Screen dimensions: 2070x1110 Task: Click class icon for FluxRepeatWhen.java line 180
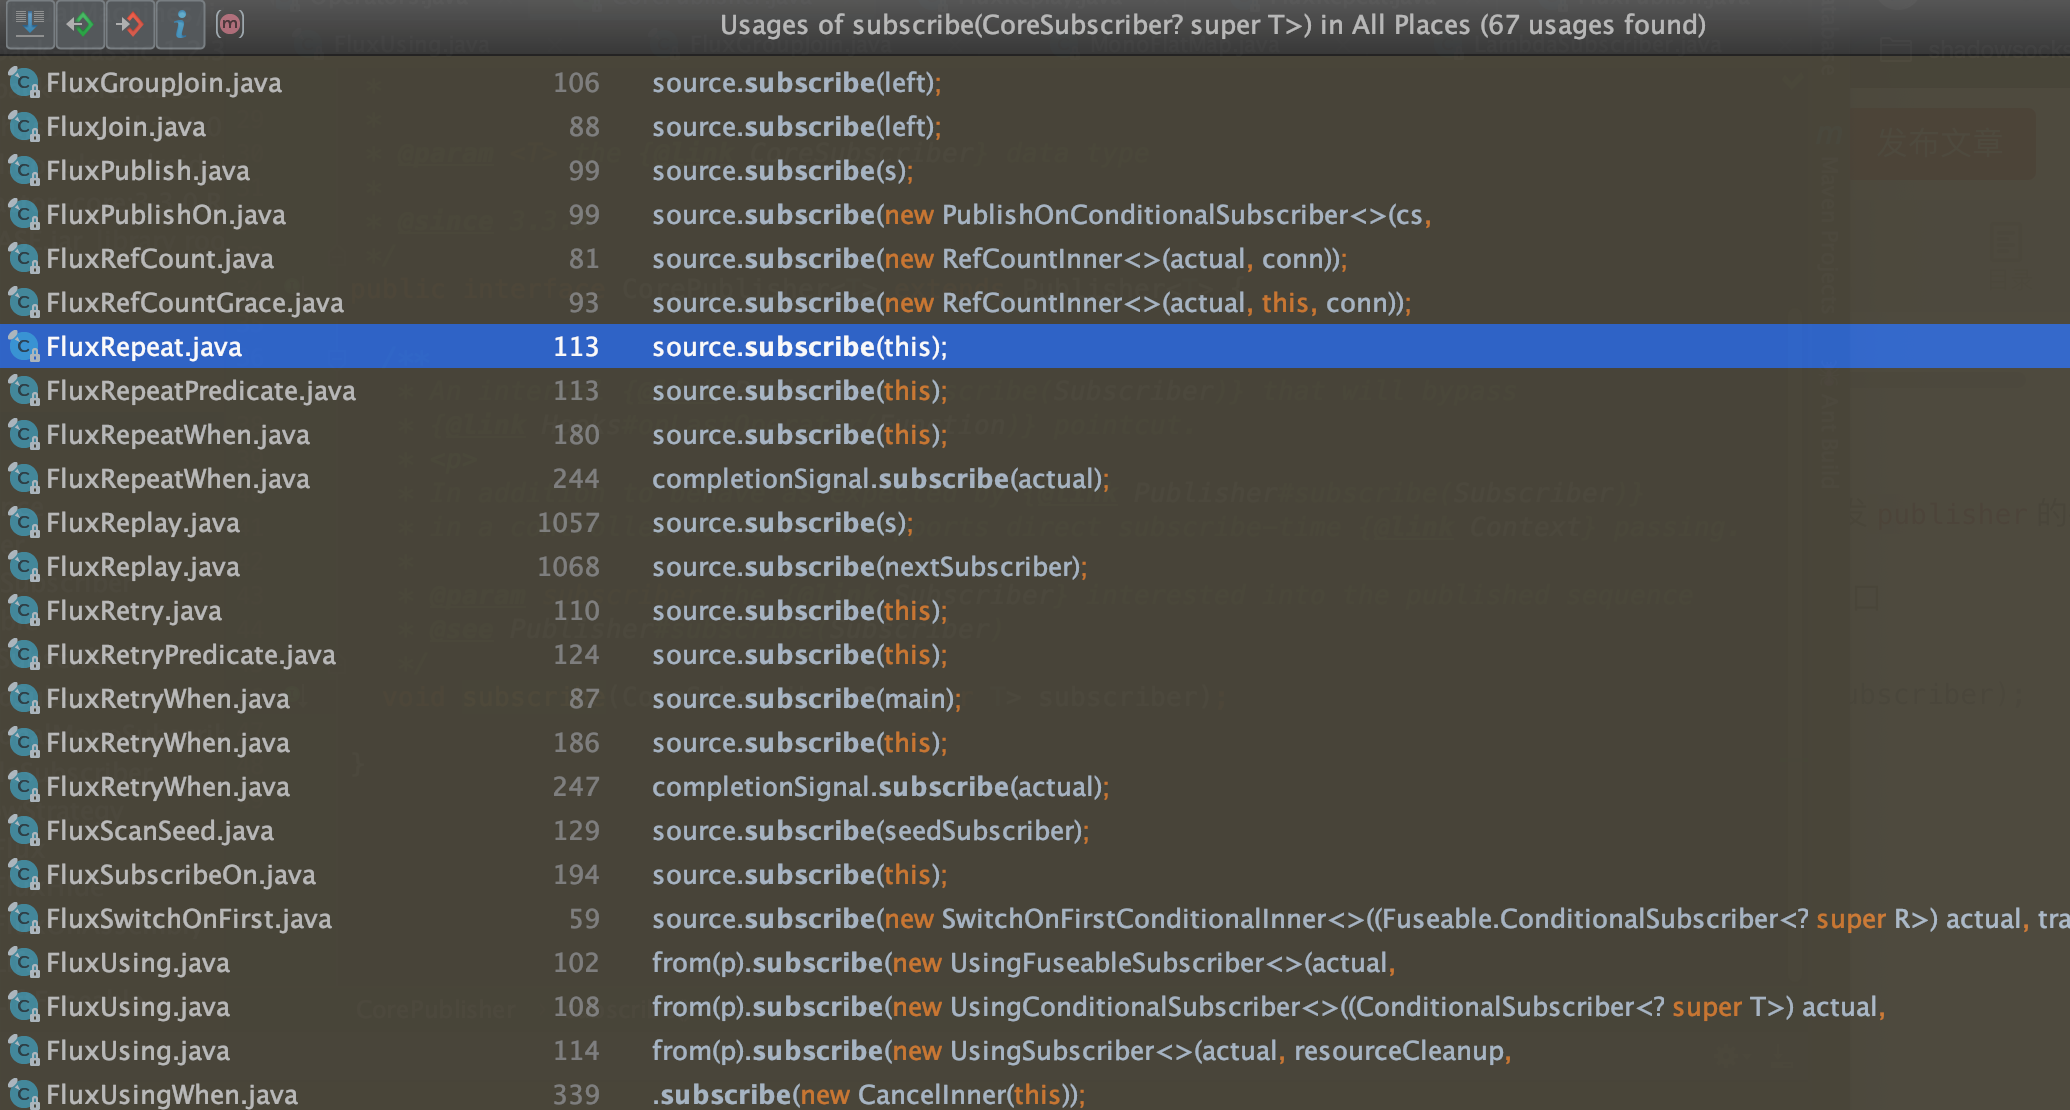[x=24, y=435]
